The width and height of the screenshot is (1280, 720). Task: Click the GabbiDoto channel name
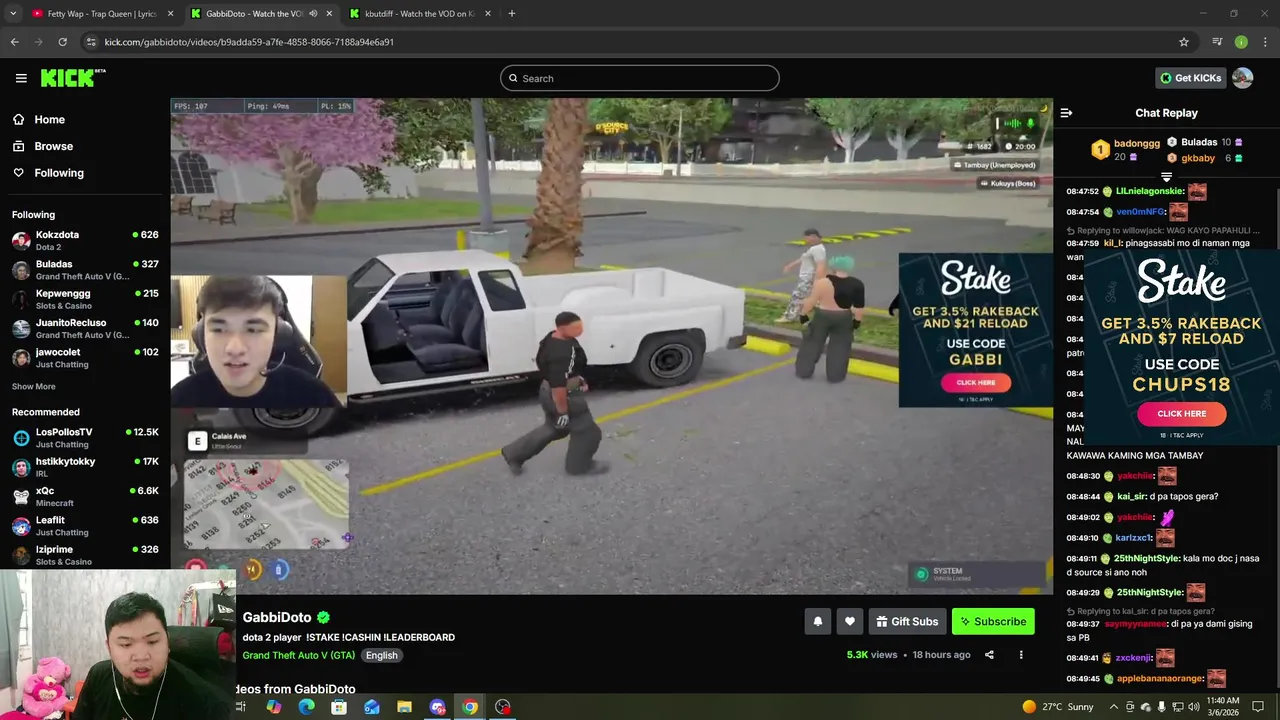pos(277,618)
